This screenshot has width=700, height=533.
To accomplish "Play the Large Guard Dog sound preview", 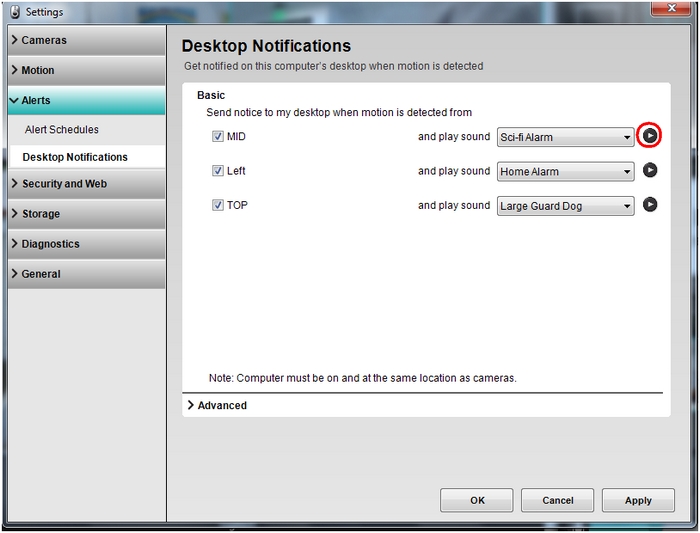I will pos(650,205).
